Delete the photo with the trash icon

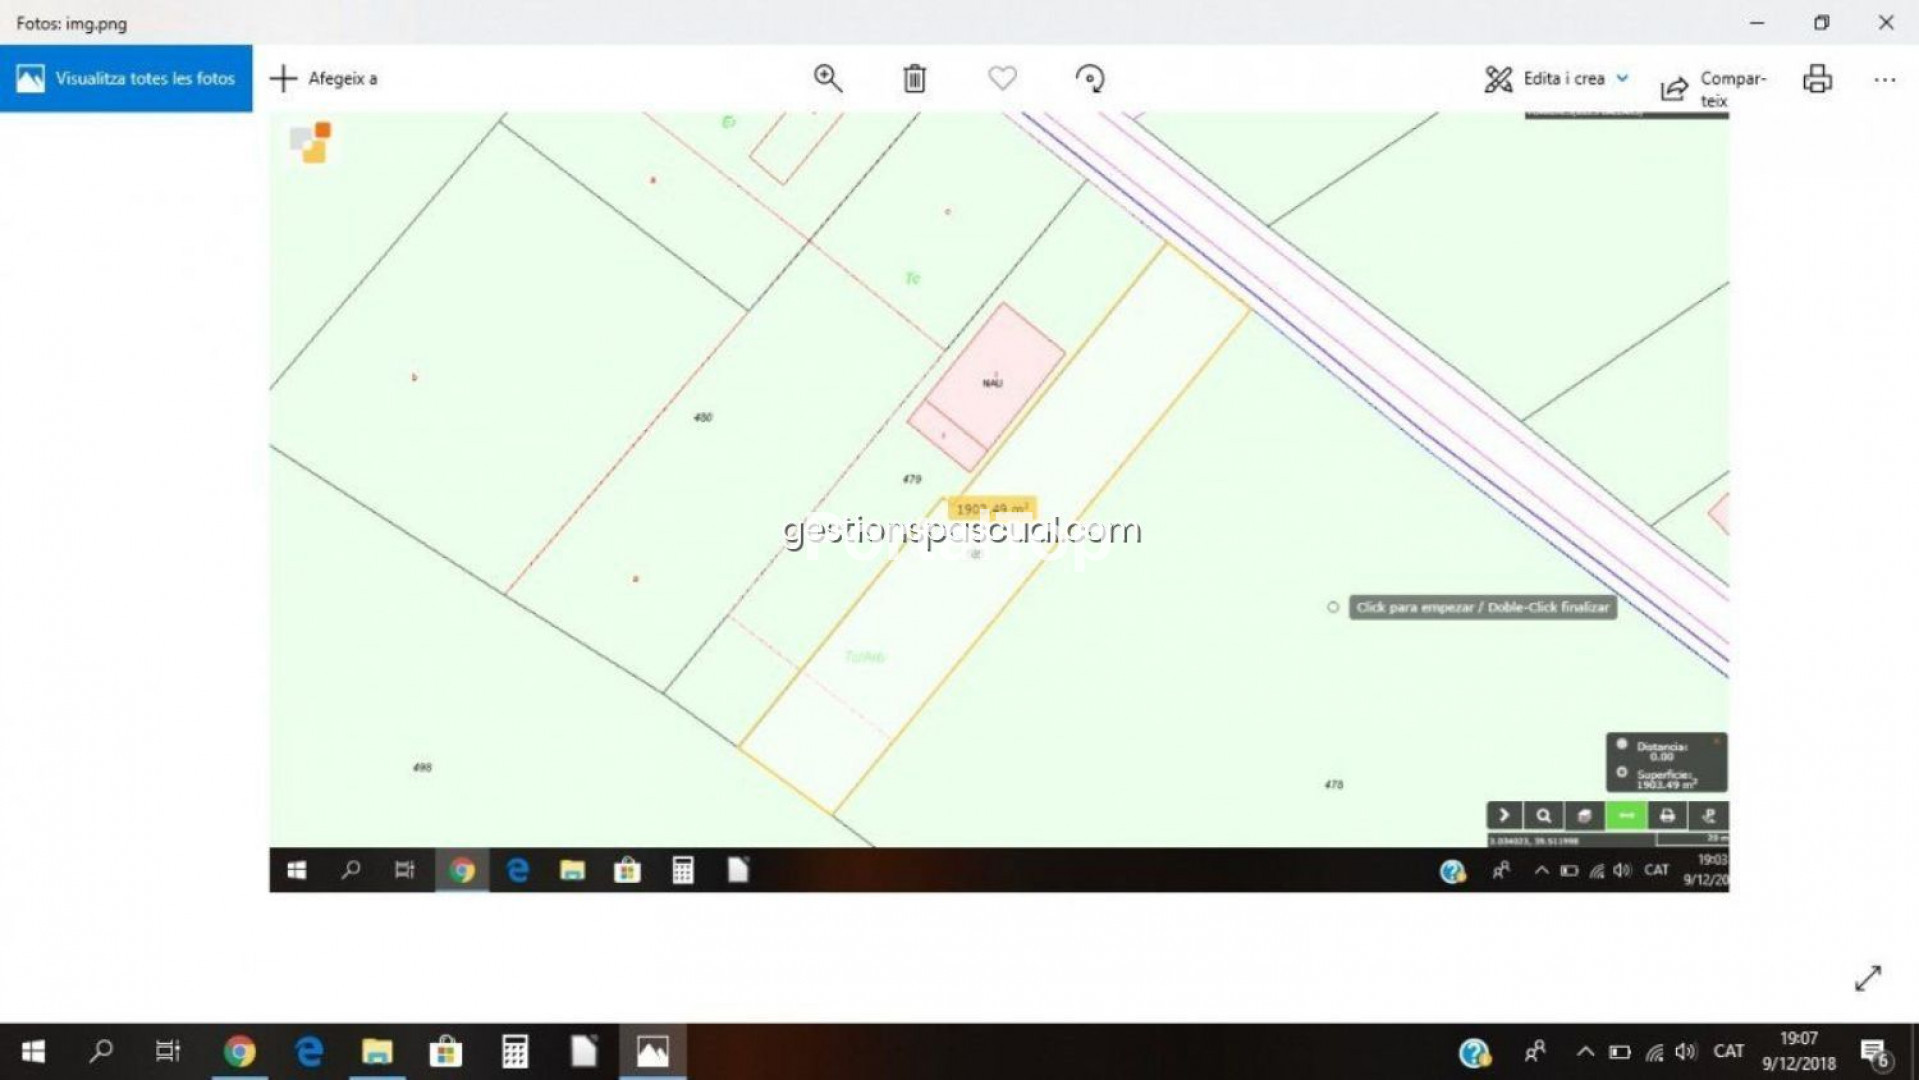click(x=914, y=78)
